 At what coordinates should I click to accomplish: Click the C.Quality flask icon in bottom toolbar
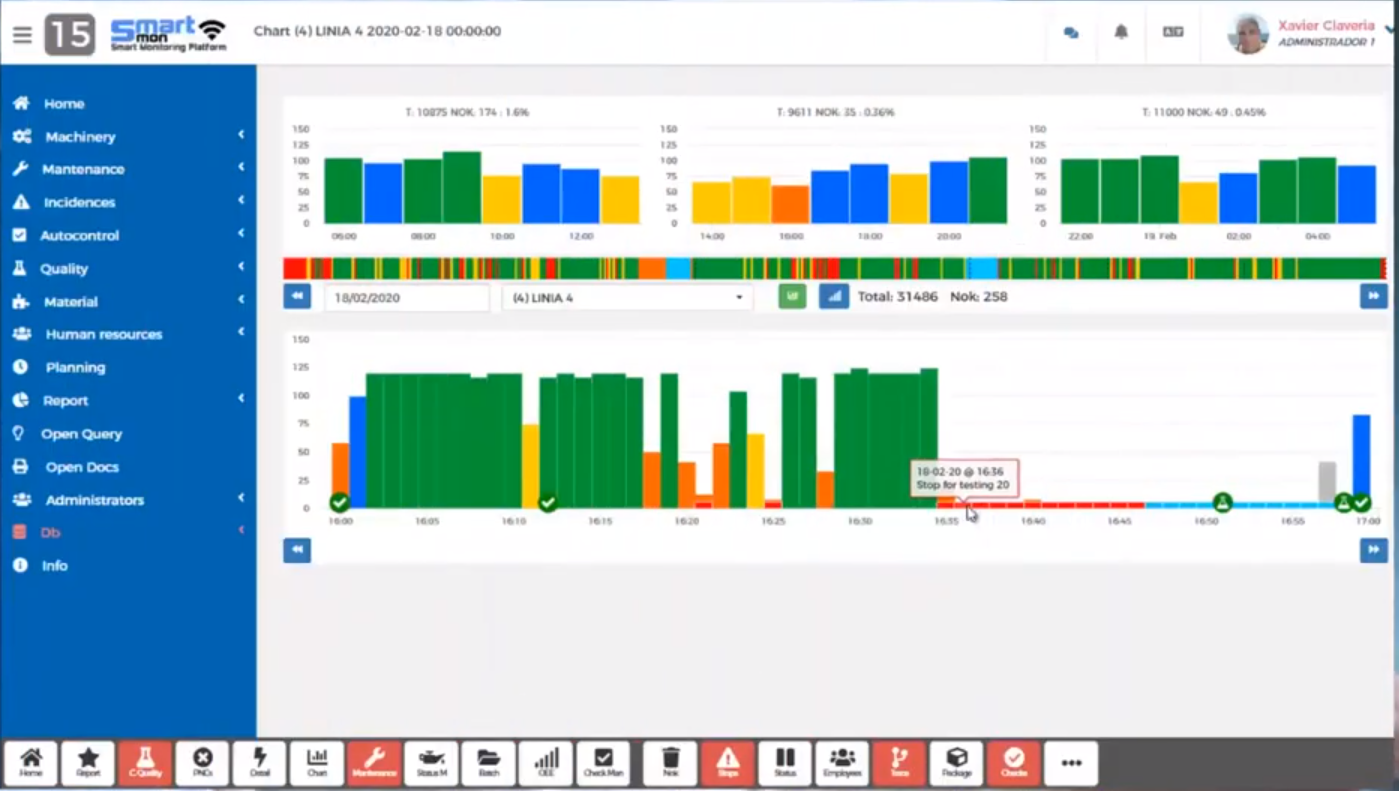click(145, 763)
